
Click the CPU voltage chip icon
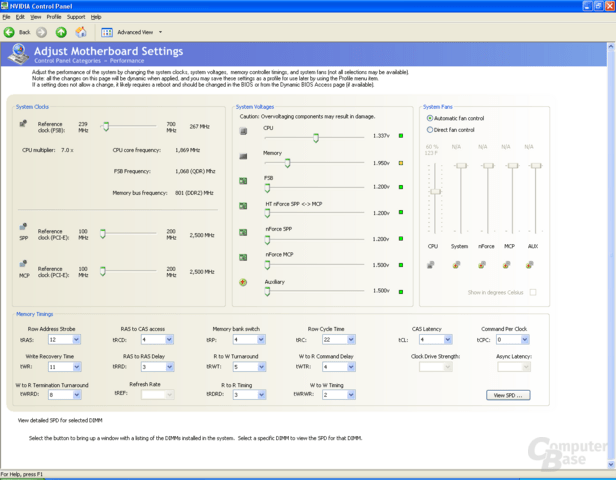click(x=244, y=131)
